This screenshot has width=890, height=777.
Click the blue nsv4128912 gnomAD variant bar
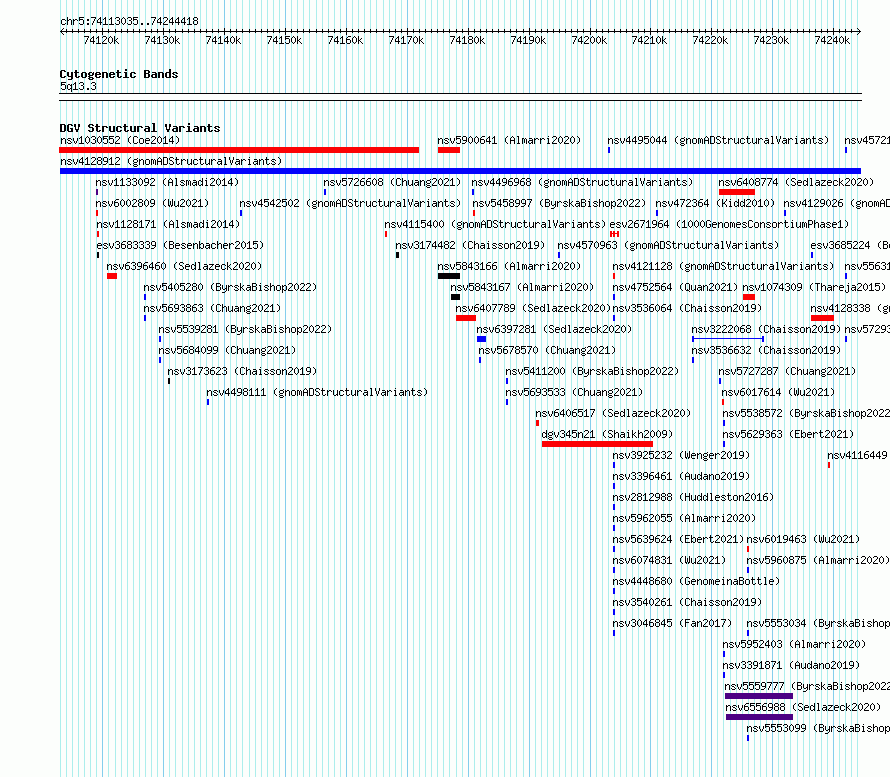click(460, 171)
